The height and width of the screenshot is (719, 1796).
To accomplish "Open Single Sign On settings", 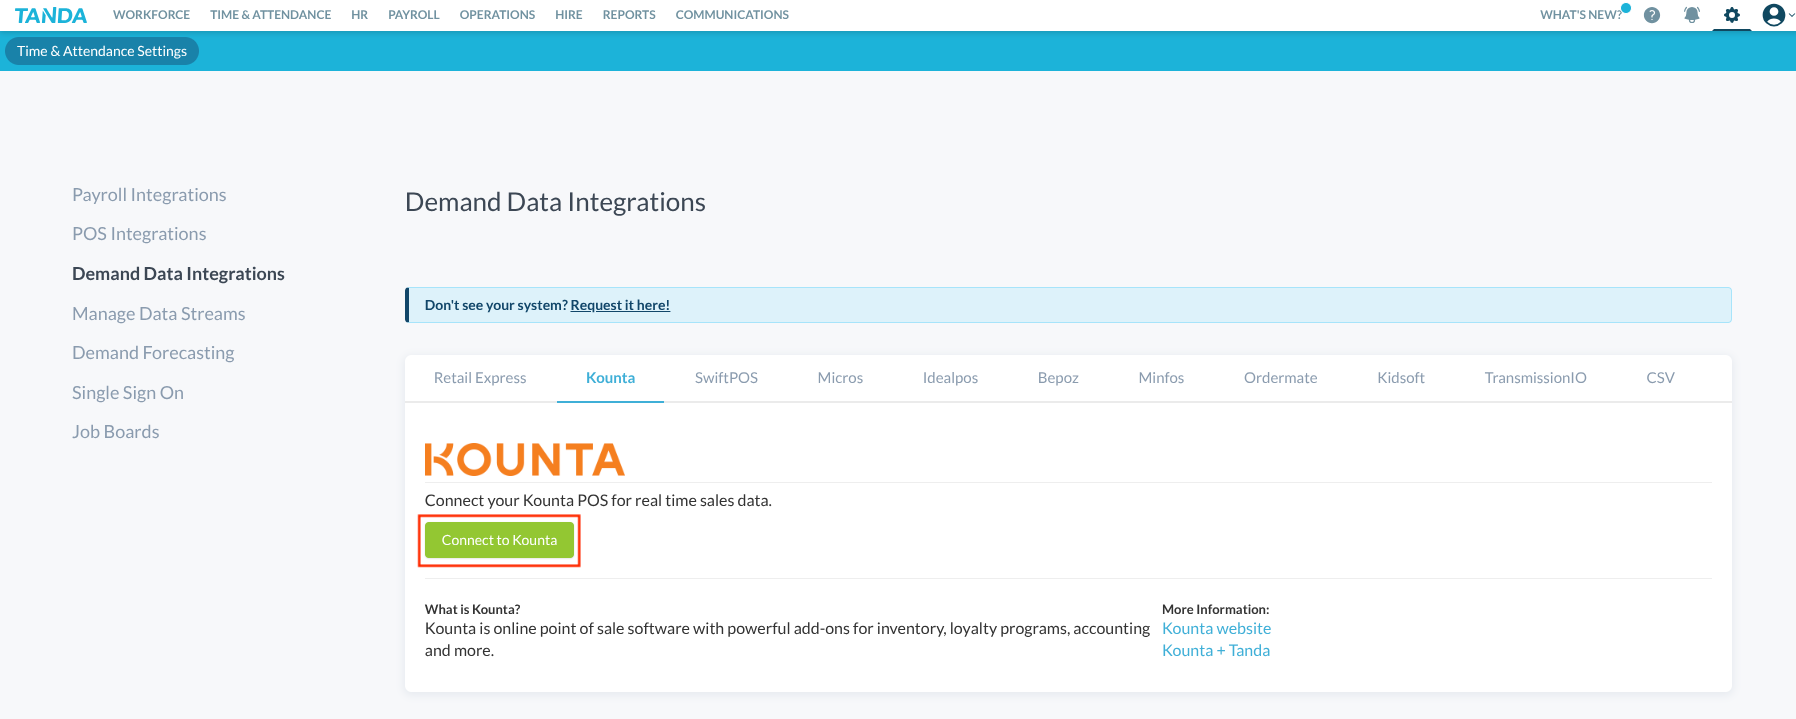I will 128,393.
